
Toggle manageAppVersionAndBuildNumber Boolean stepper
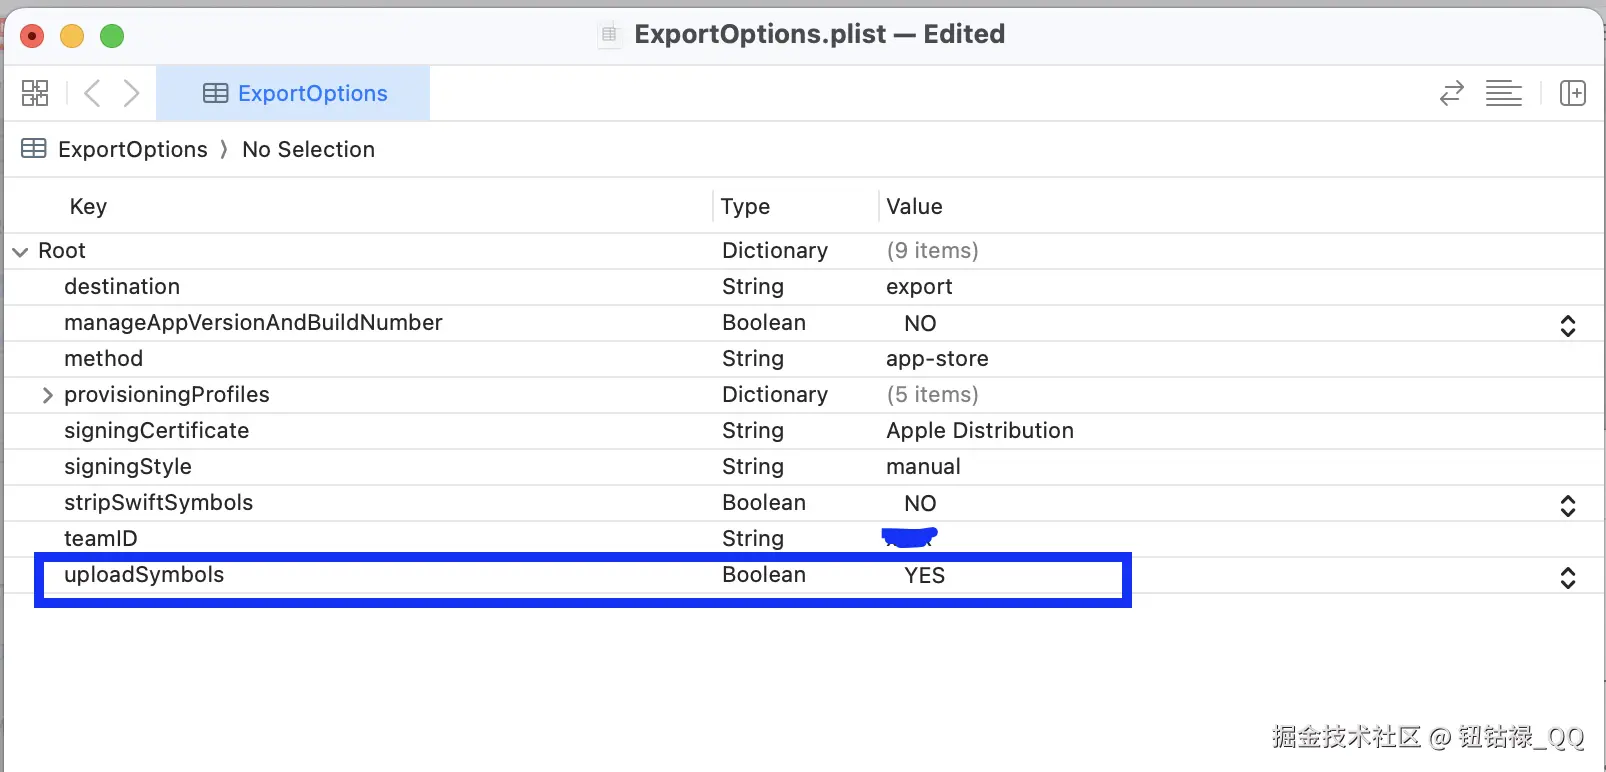(1567, 324)
